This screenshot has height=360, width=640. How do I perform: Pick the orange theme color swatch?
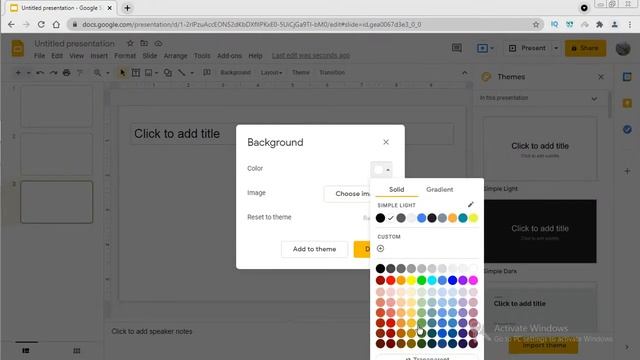[452, 218]
